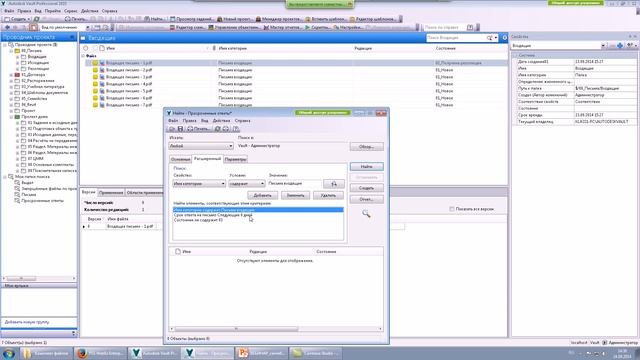Click the Vault search box above the file list
This screenshot has width=640, height=360.
click(457, 38)
